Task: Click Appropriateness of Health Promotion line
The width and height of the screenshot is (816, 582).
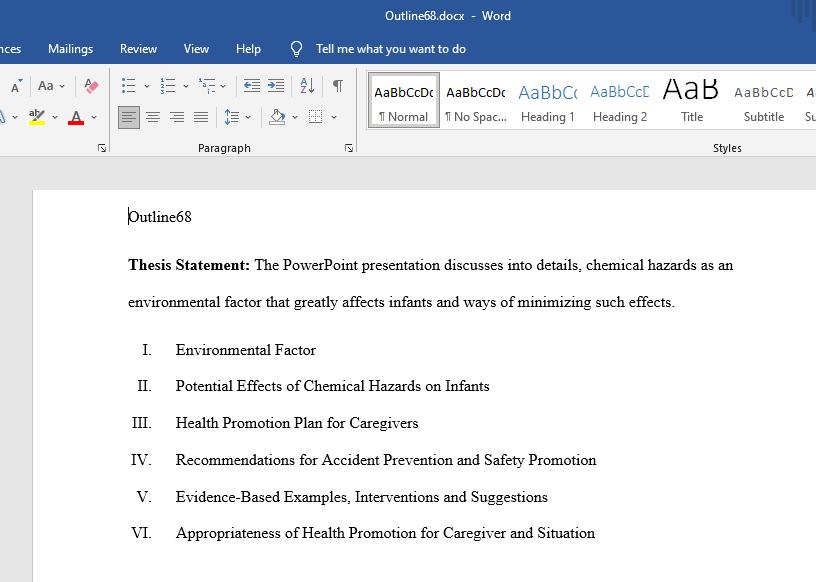Action: click(385, 533)
